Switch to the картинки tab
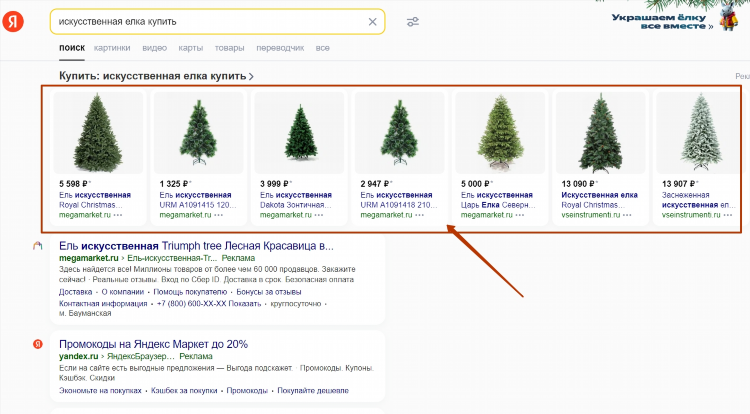Screen dimensions: 750x414 (112, 48)
